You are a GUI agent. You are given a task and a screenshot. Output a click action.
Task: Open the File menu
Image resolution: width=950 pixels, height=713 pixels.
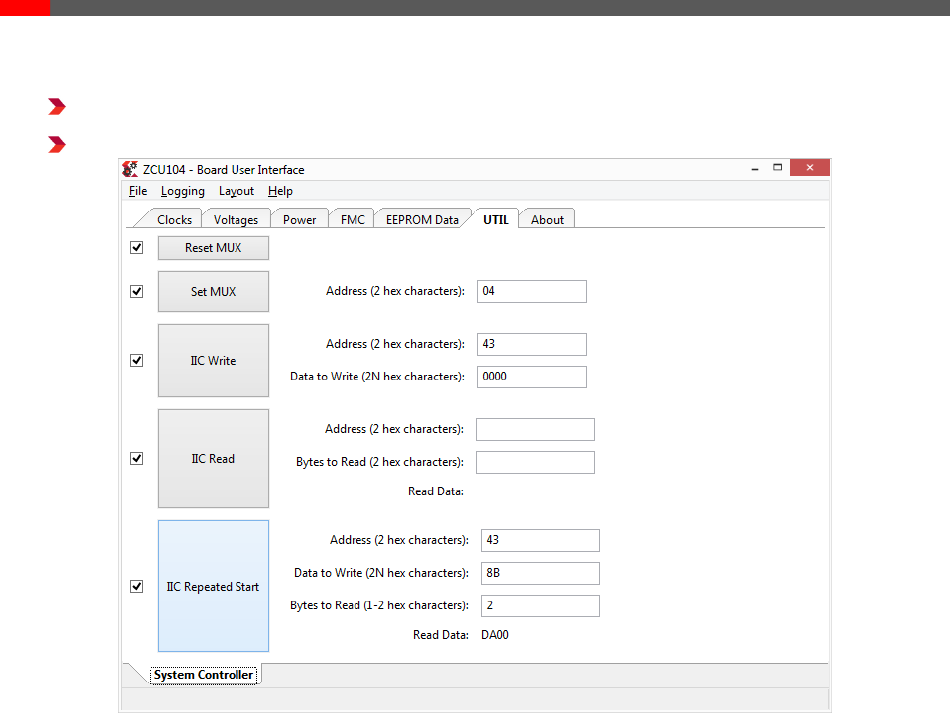138,191
